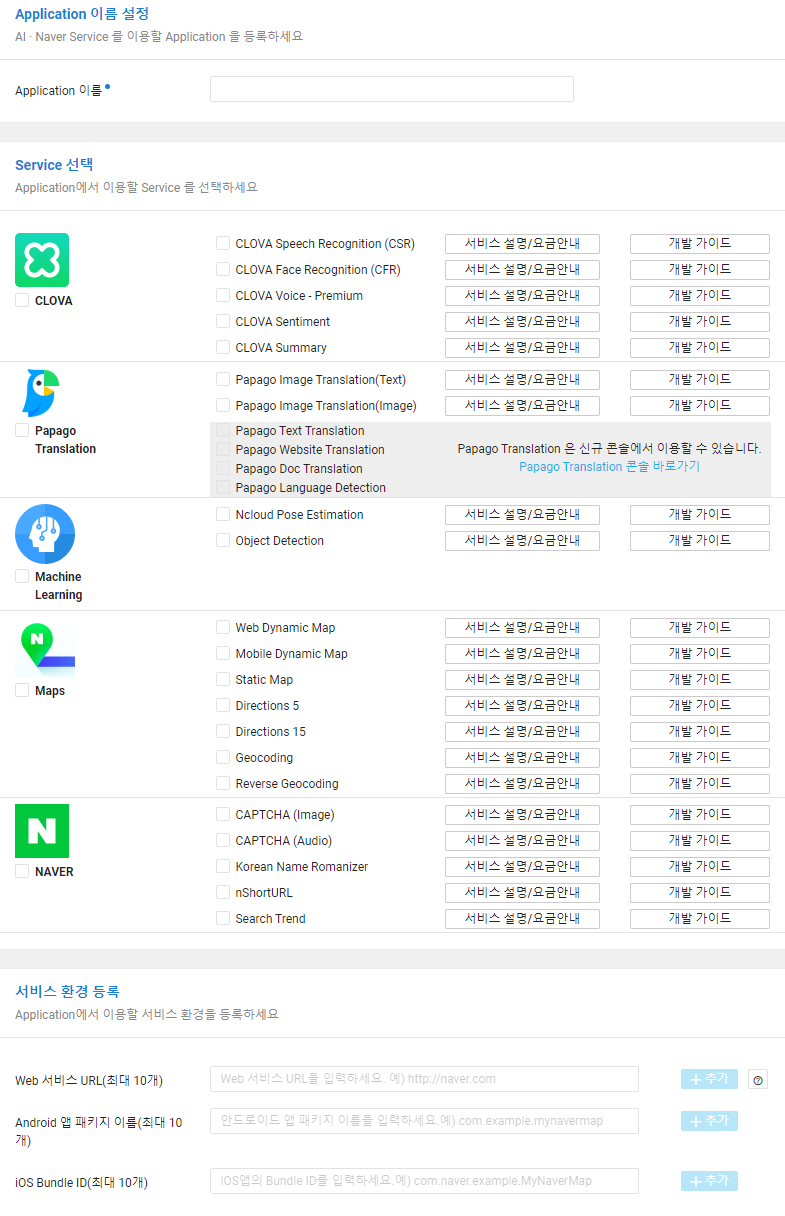This screenshot has width=785, height=1216.
Task: Check the Machine Learning category checkbox
Action: pos(22,576)
